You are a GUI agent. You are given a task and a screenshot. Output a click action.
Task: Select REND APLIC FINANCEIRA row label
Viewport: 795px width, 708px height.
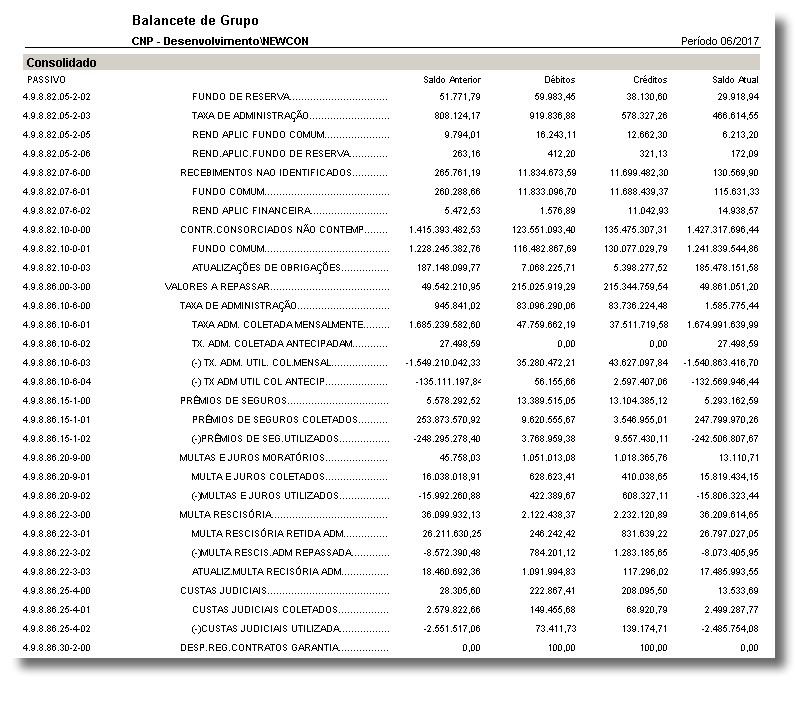click(x=251, y=210)
